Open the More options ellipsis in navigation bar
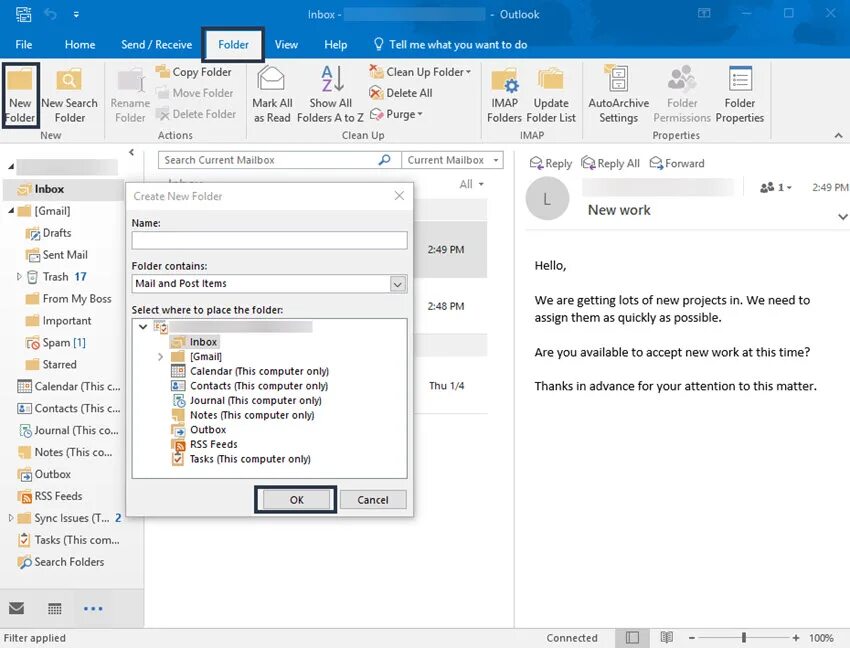The height and width of the screenshot is (648, 850). click(x=95, y=608)
